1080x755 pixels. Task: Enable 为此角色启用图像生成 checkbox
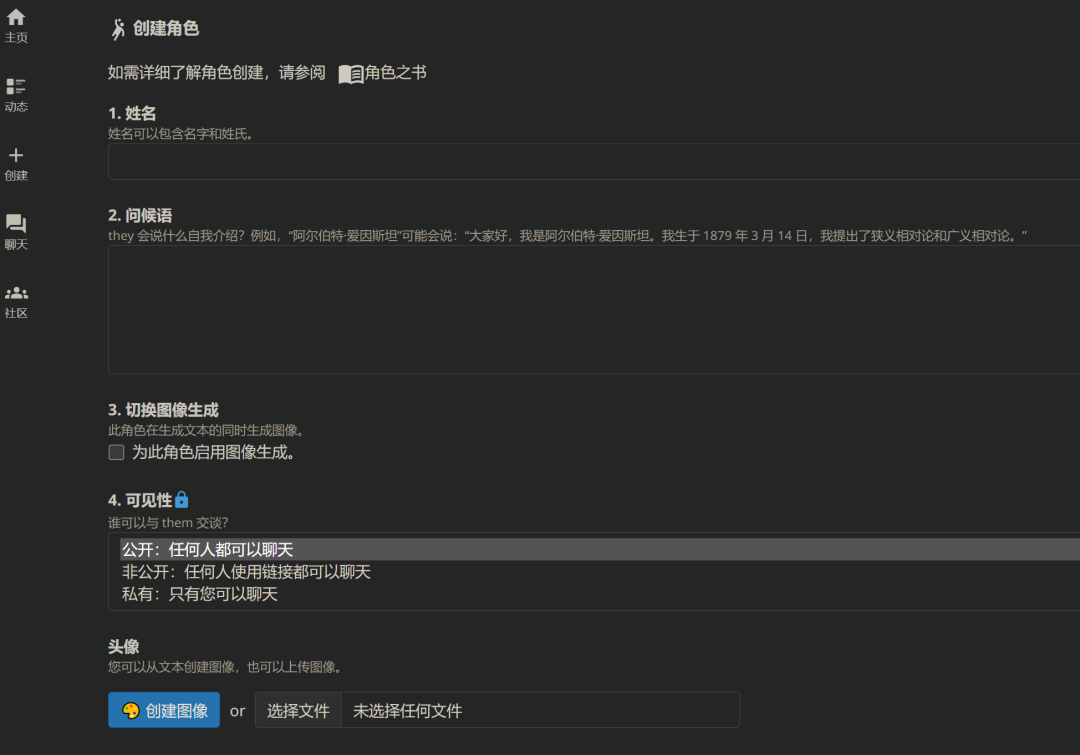pos(116,452)
